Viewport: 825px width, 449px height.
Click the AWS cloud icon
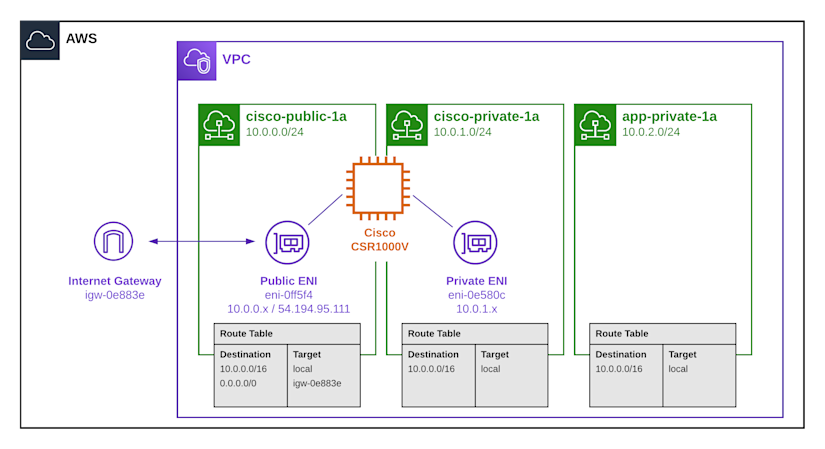tap(40, 41)
